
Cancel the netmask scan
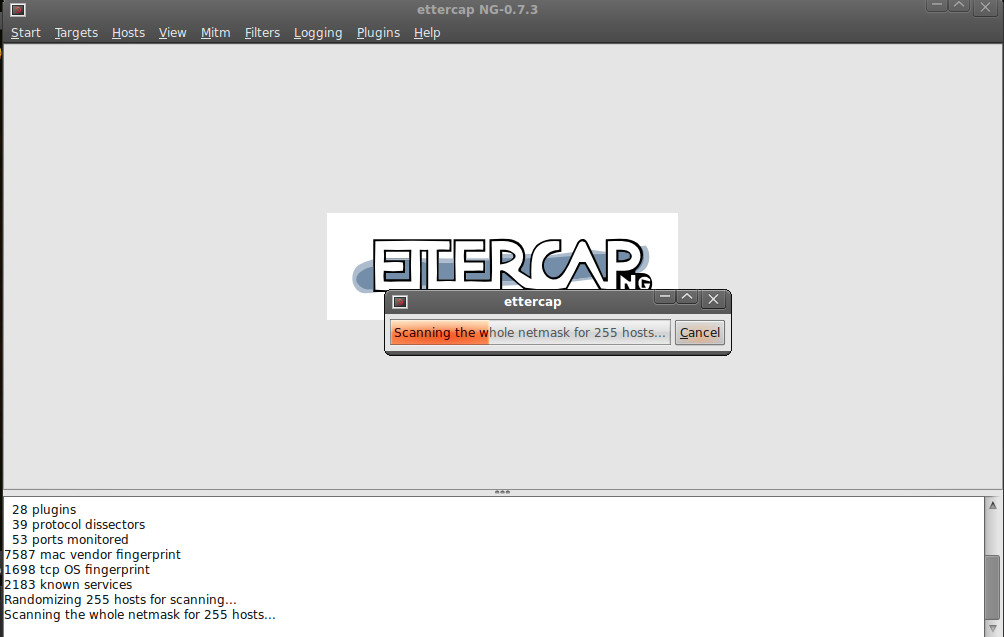(700, 332)
